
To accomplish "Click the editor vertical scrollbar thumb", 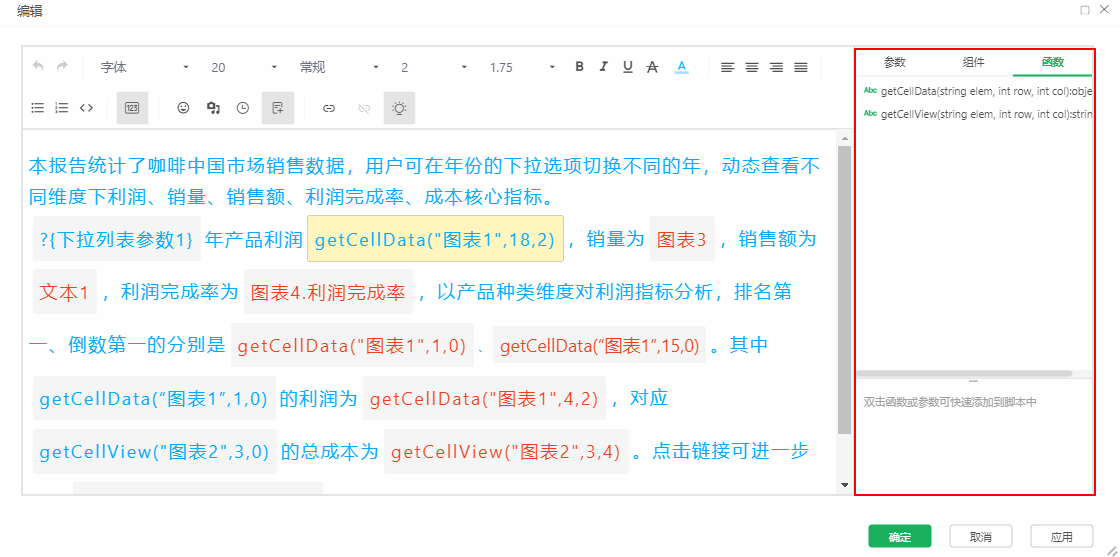I will coord(844,290).
